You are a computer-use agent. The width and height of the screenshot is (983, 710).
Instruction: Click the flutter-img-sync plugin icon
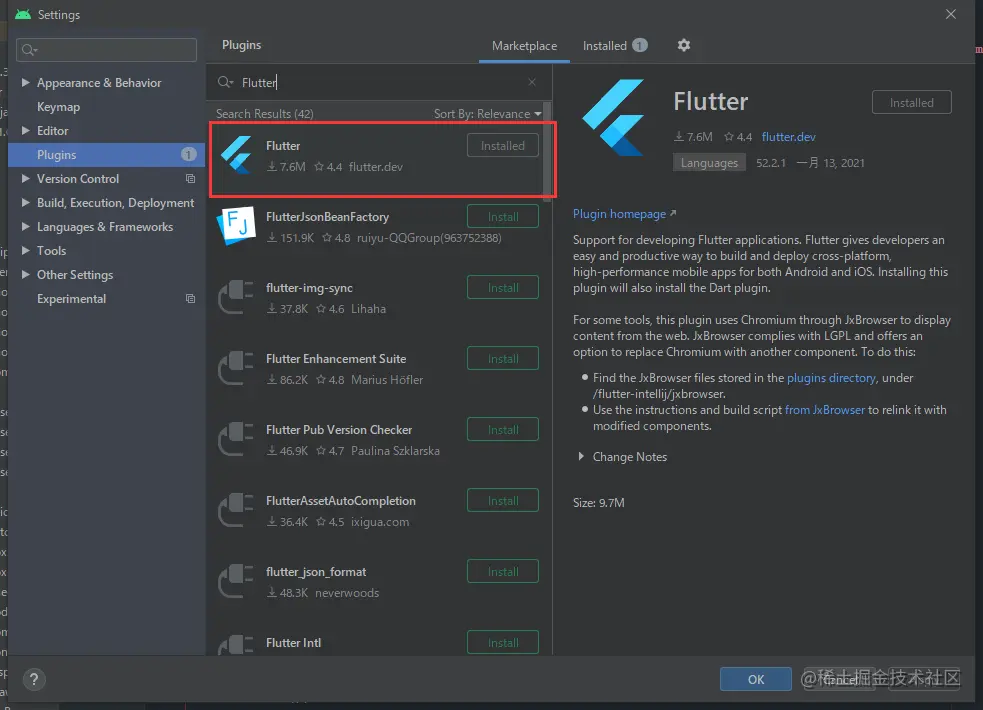236,297
